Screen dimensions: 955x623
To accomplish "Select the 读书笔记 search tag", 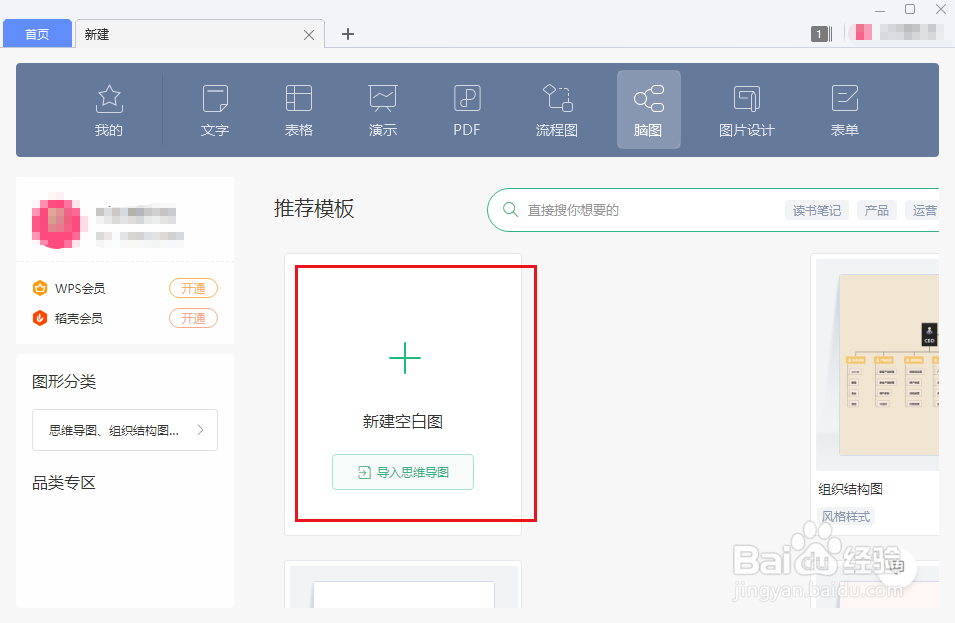I will pyautogui.click(x=817, y=210).
